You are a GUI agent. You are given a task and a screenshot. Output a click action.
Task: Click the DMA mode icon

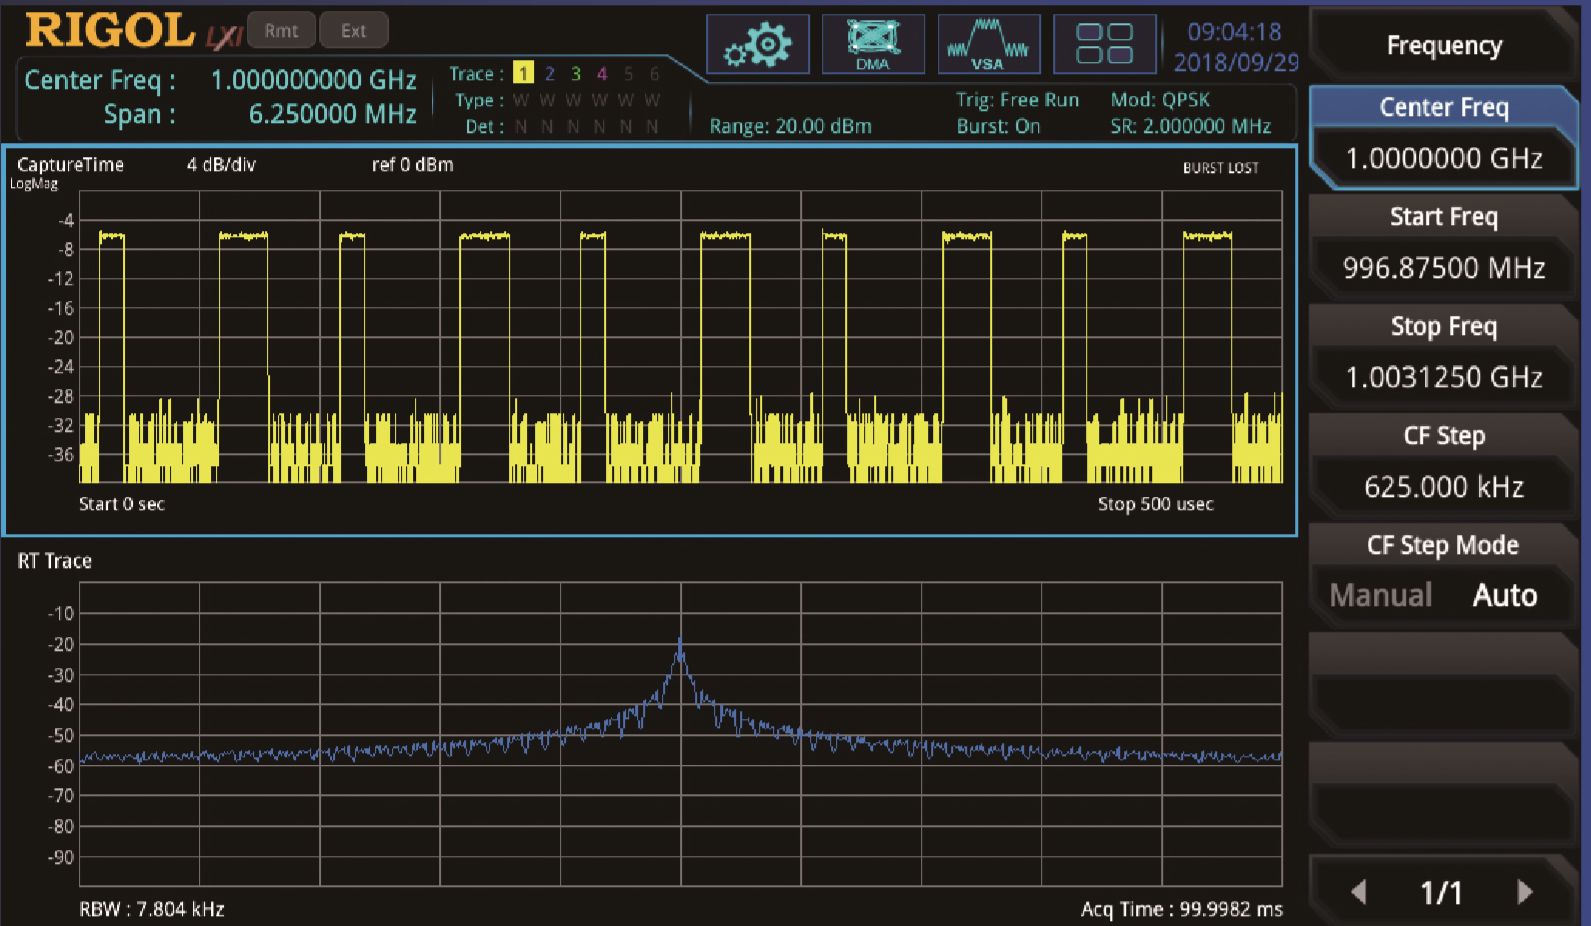872,45
